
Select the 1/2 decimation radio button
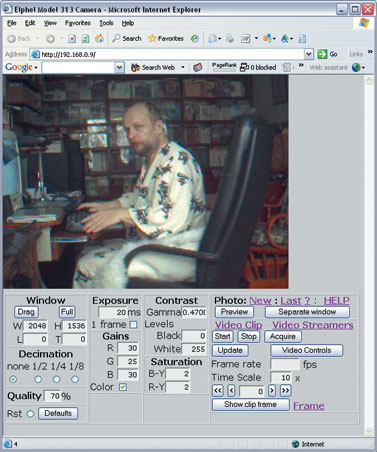pos(38,379)
